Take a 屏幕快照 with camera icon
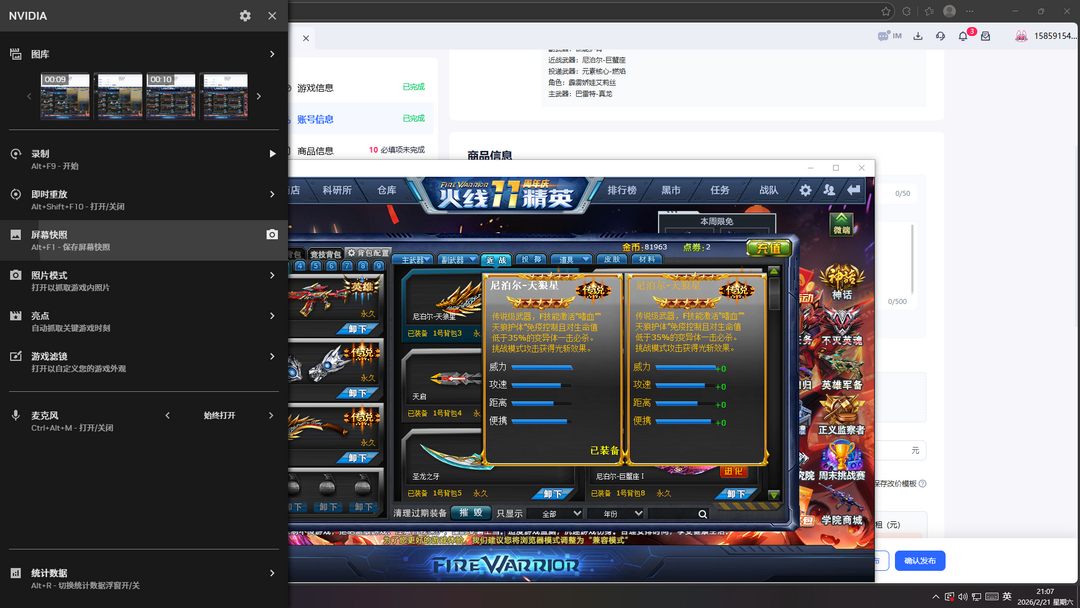This screenshot has width=1080, height=608. (x=272, y=235)
